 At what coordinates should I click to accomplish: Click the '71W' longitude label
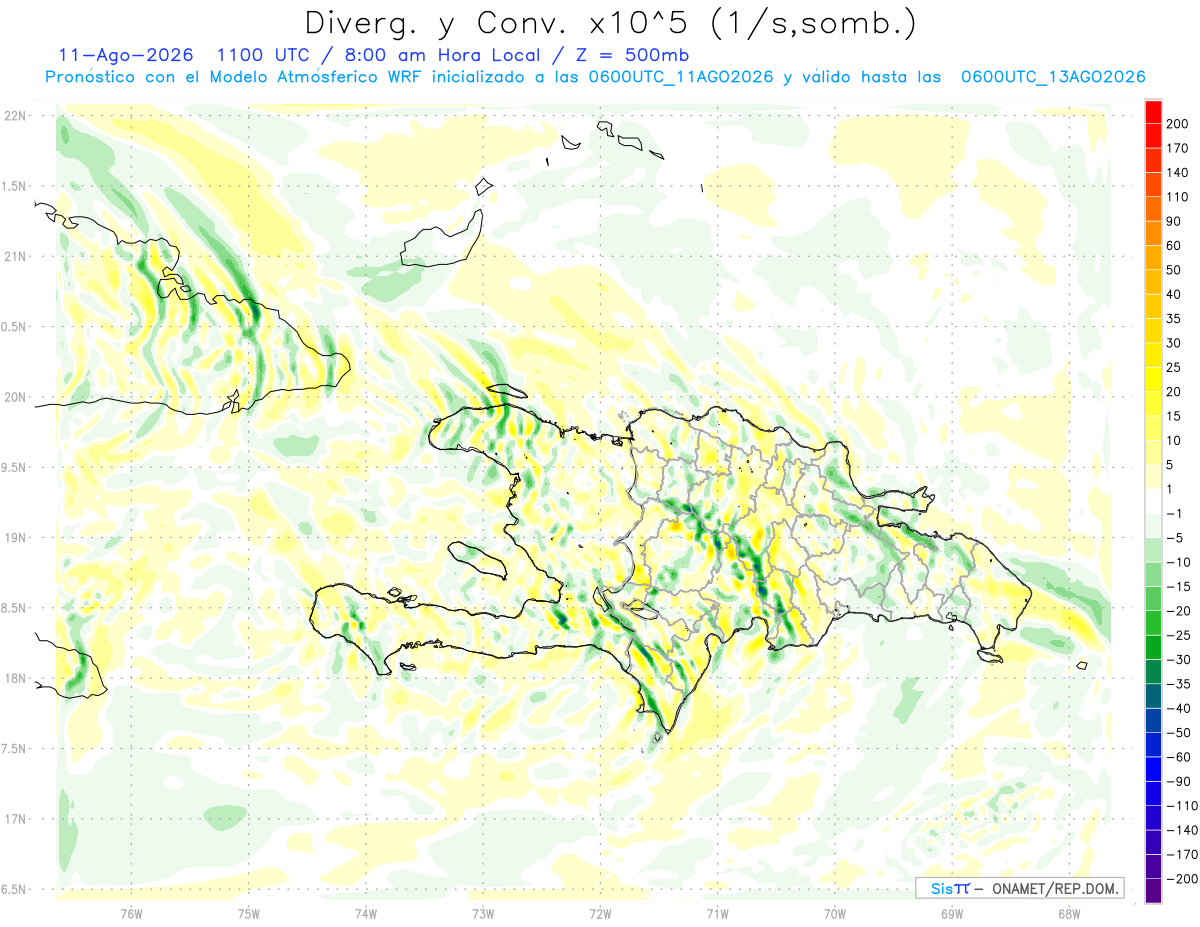717,913
